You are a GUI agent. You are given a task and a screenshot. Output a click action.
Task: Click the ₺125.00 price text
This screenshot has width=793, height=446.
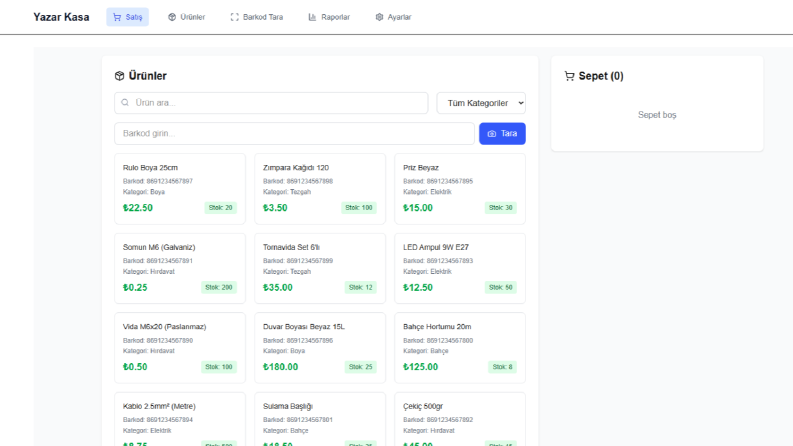point(421,367)
